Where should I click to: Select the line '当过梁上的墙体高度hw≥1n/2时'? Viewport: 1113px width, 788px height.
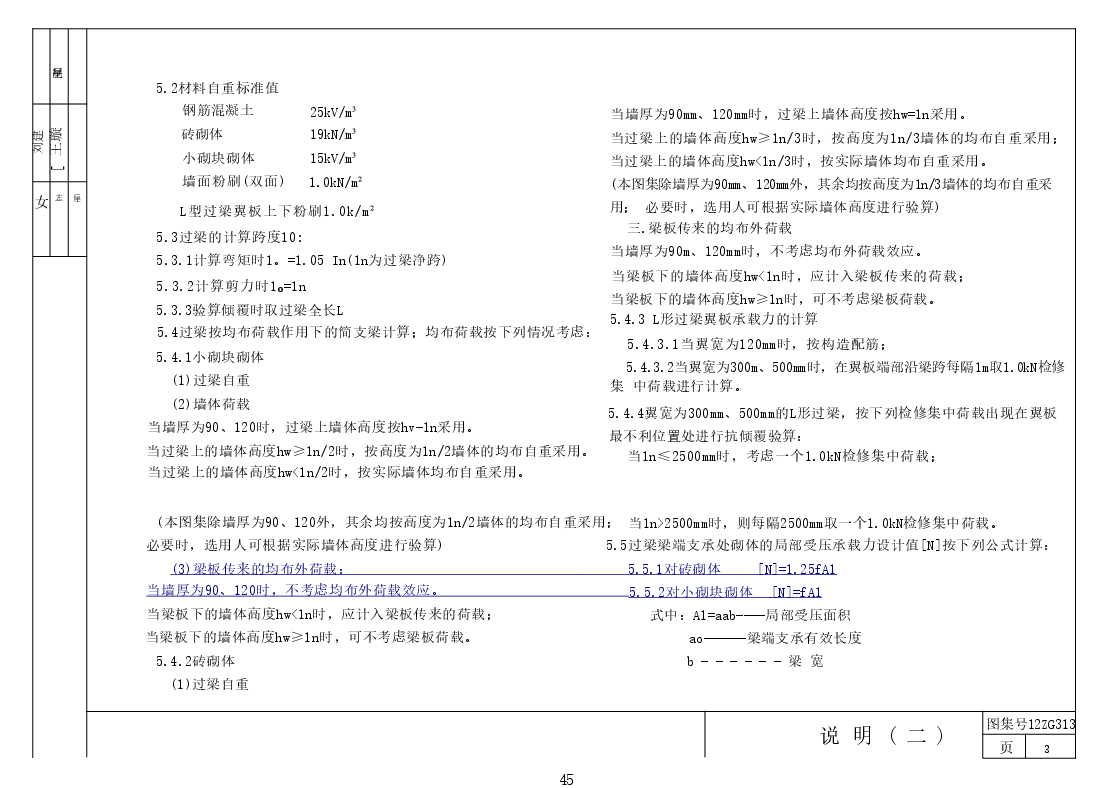tap(368, 451)
